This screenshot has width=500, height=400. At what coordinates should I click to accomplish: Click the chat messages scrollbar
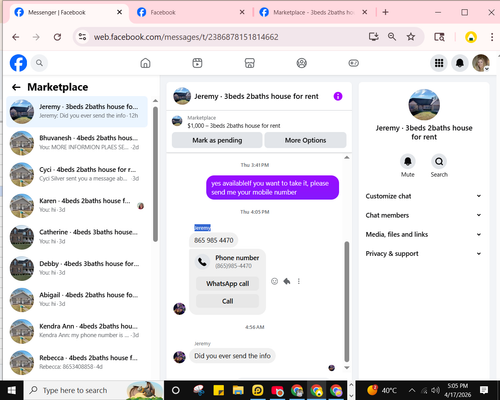(x=347, y=302)
